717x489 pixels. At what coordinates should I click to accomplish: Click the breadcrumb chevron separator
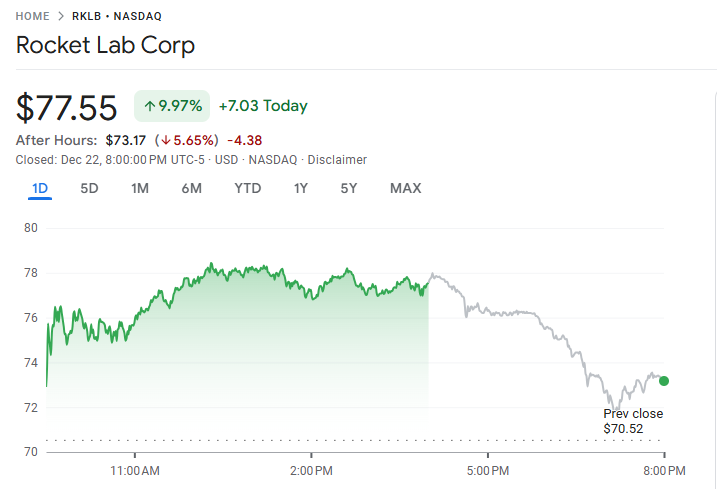60,16
